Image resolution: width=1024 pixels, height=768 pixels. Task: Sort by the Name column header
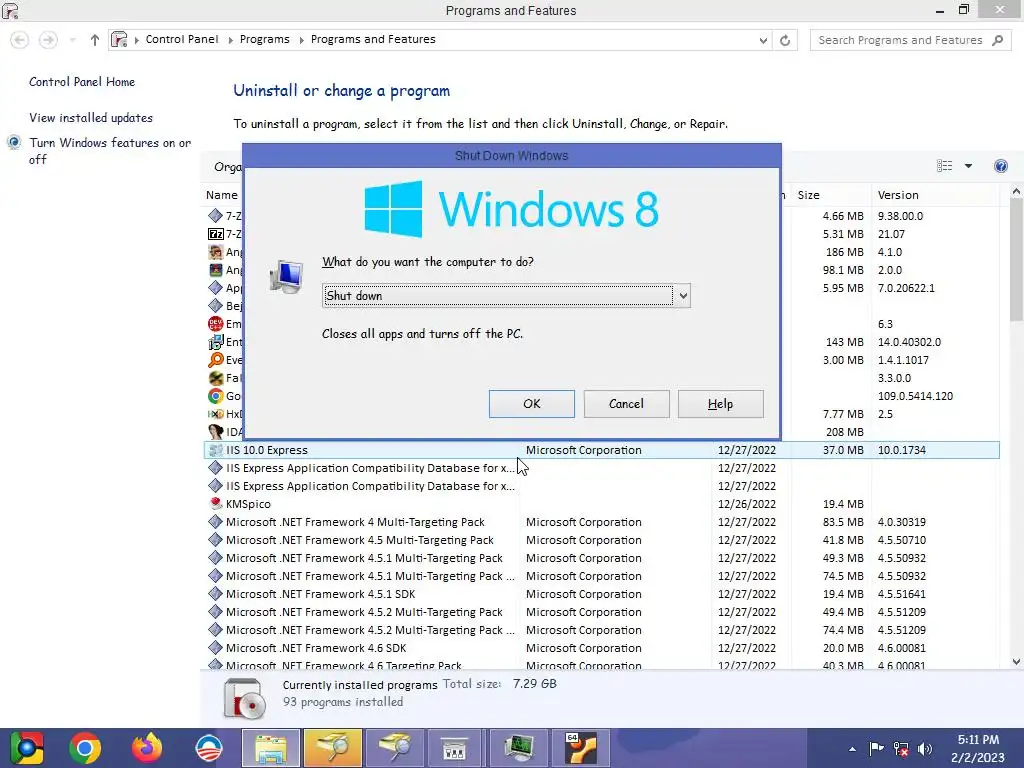(x=222, y=195)
